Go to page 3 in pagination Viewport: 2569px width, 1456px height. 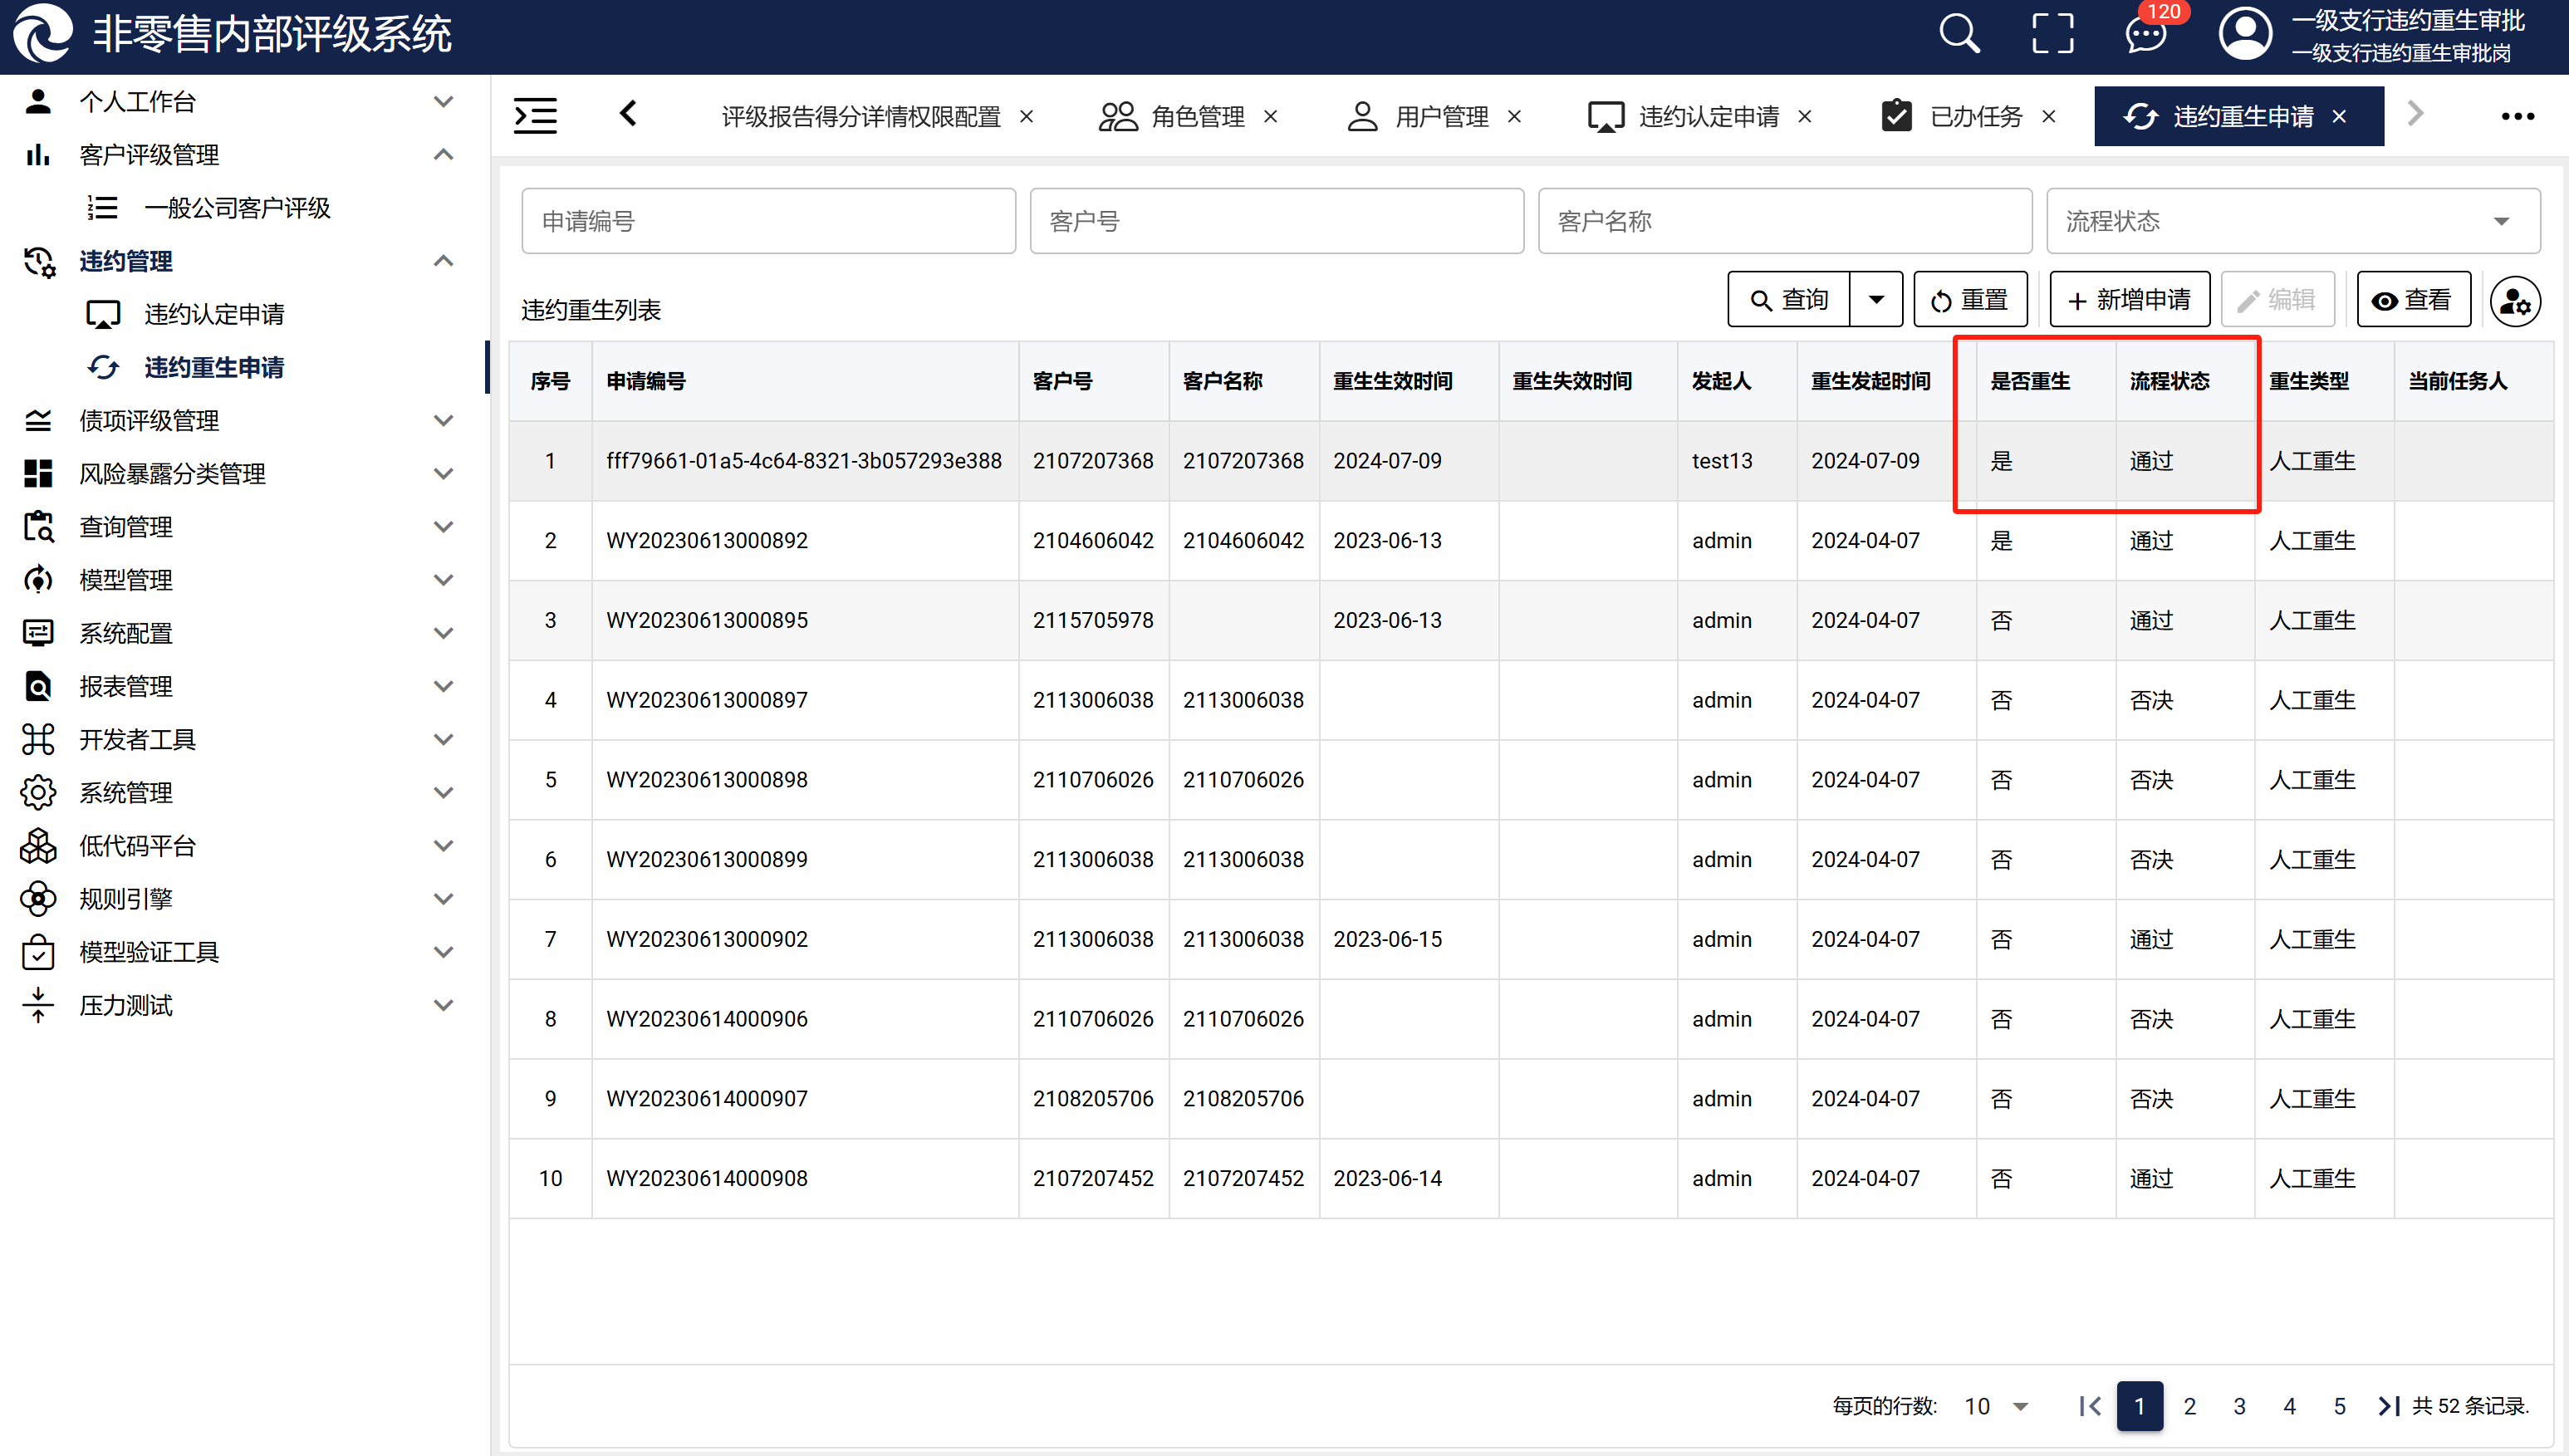(2239, 1406)
